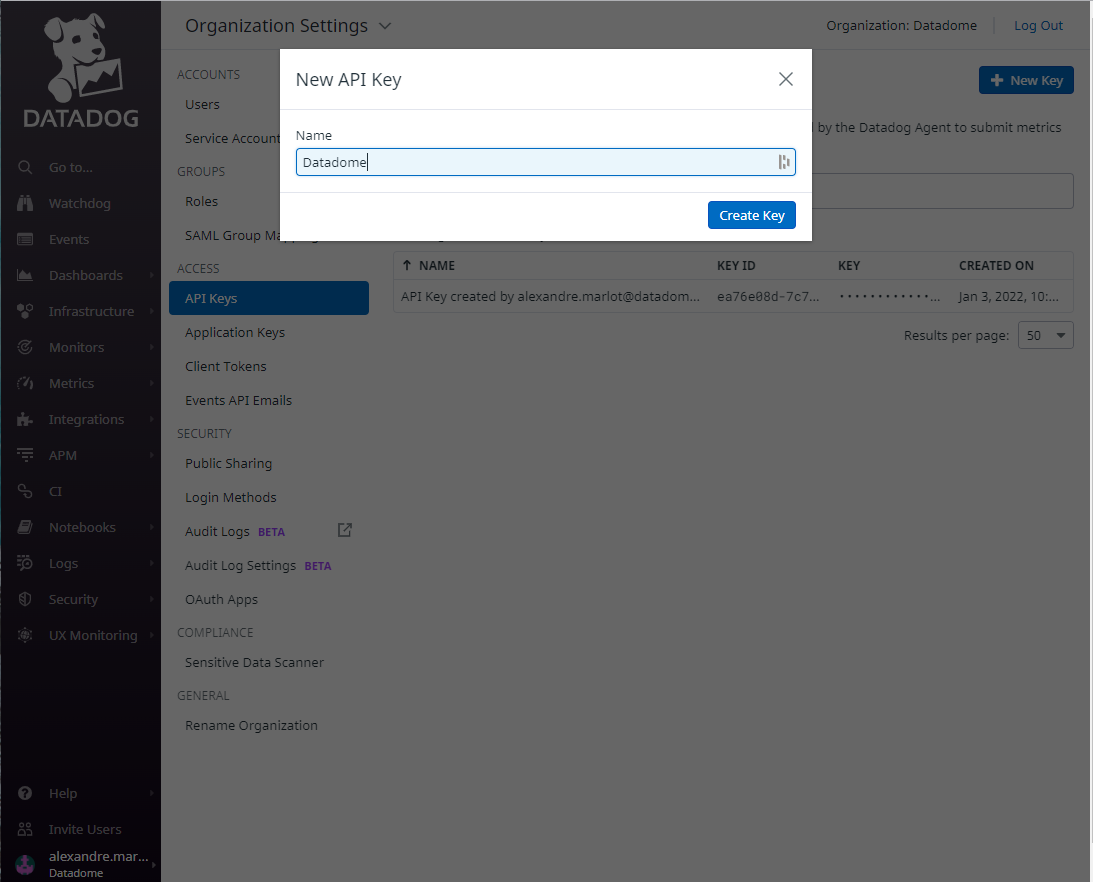
Task: Open Client Tokens page
Action: point(226,366)
